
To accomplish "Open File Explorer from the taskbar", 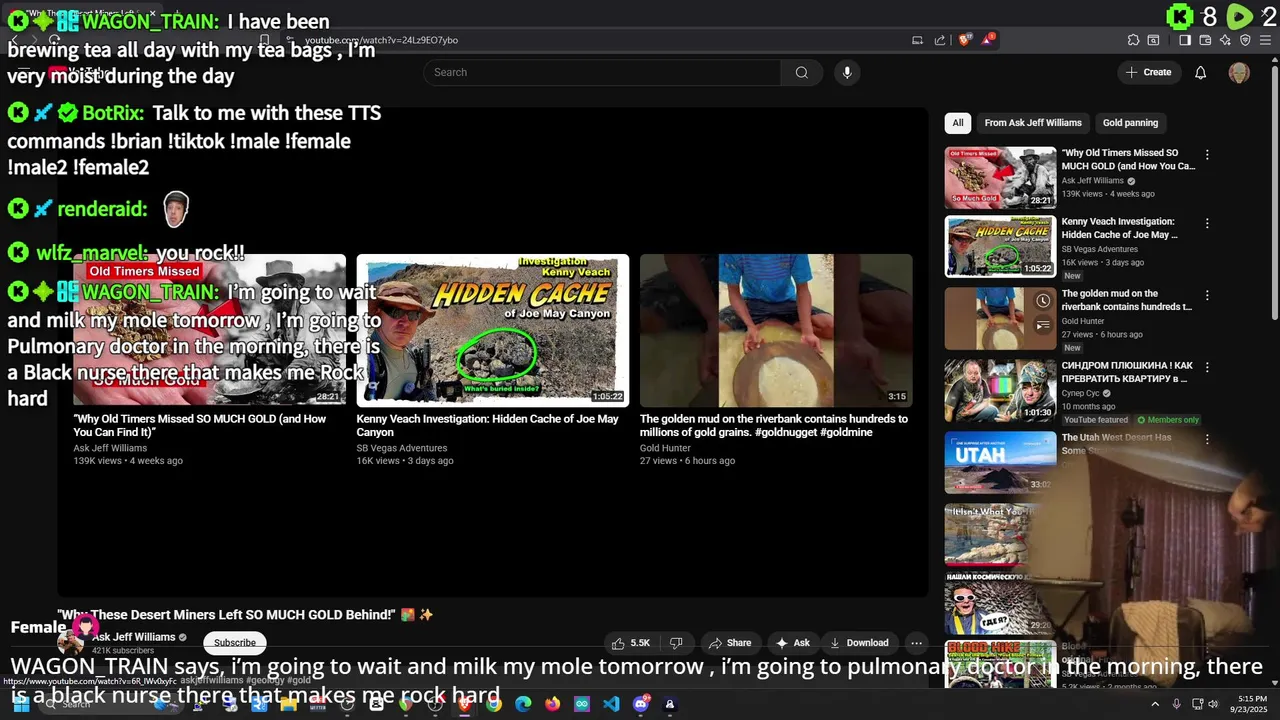I will [289, 704].
